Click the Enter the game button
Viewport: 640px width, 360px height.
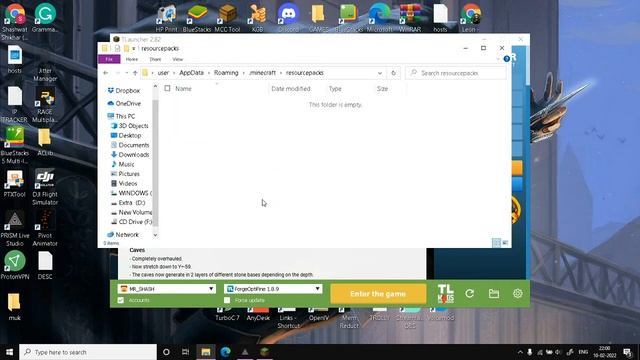[378, 294]
